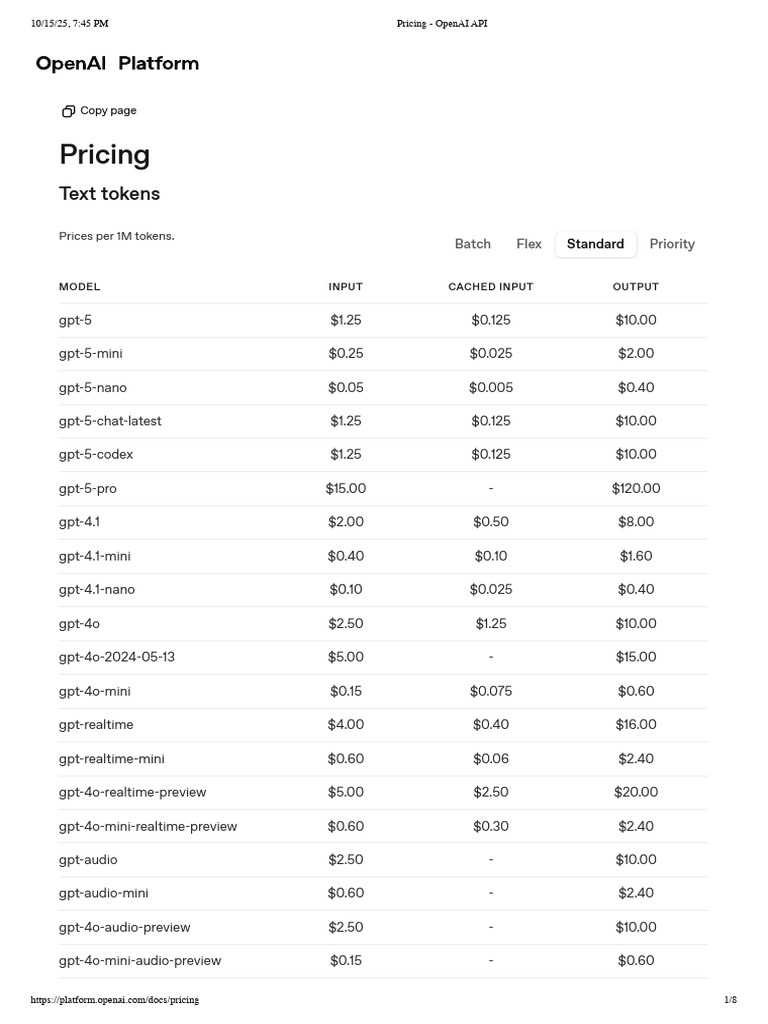Click the platform.openai.com pricing URL footer
Viewport: 768px width, 1024px height.
[x=115, y=1000]
